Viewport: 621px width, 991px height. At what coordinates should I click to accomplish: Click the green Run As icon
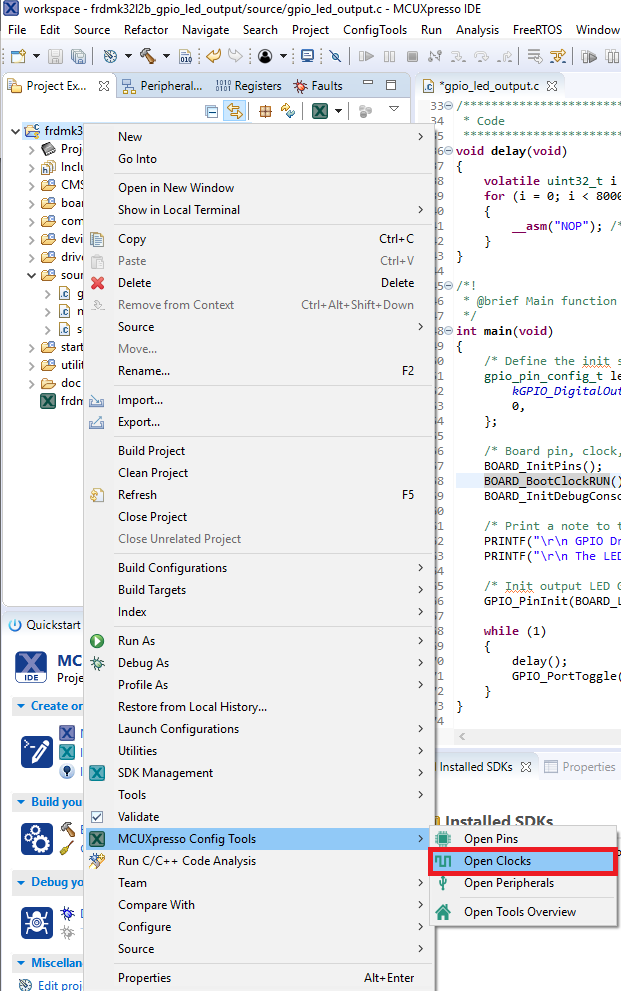(97, 641)
